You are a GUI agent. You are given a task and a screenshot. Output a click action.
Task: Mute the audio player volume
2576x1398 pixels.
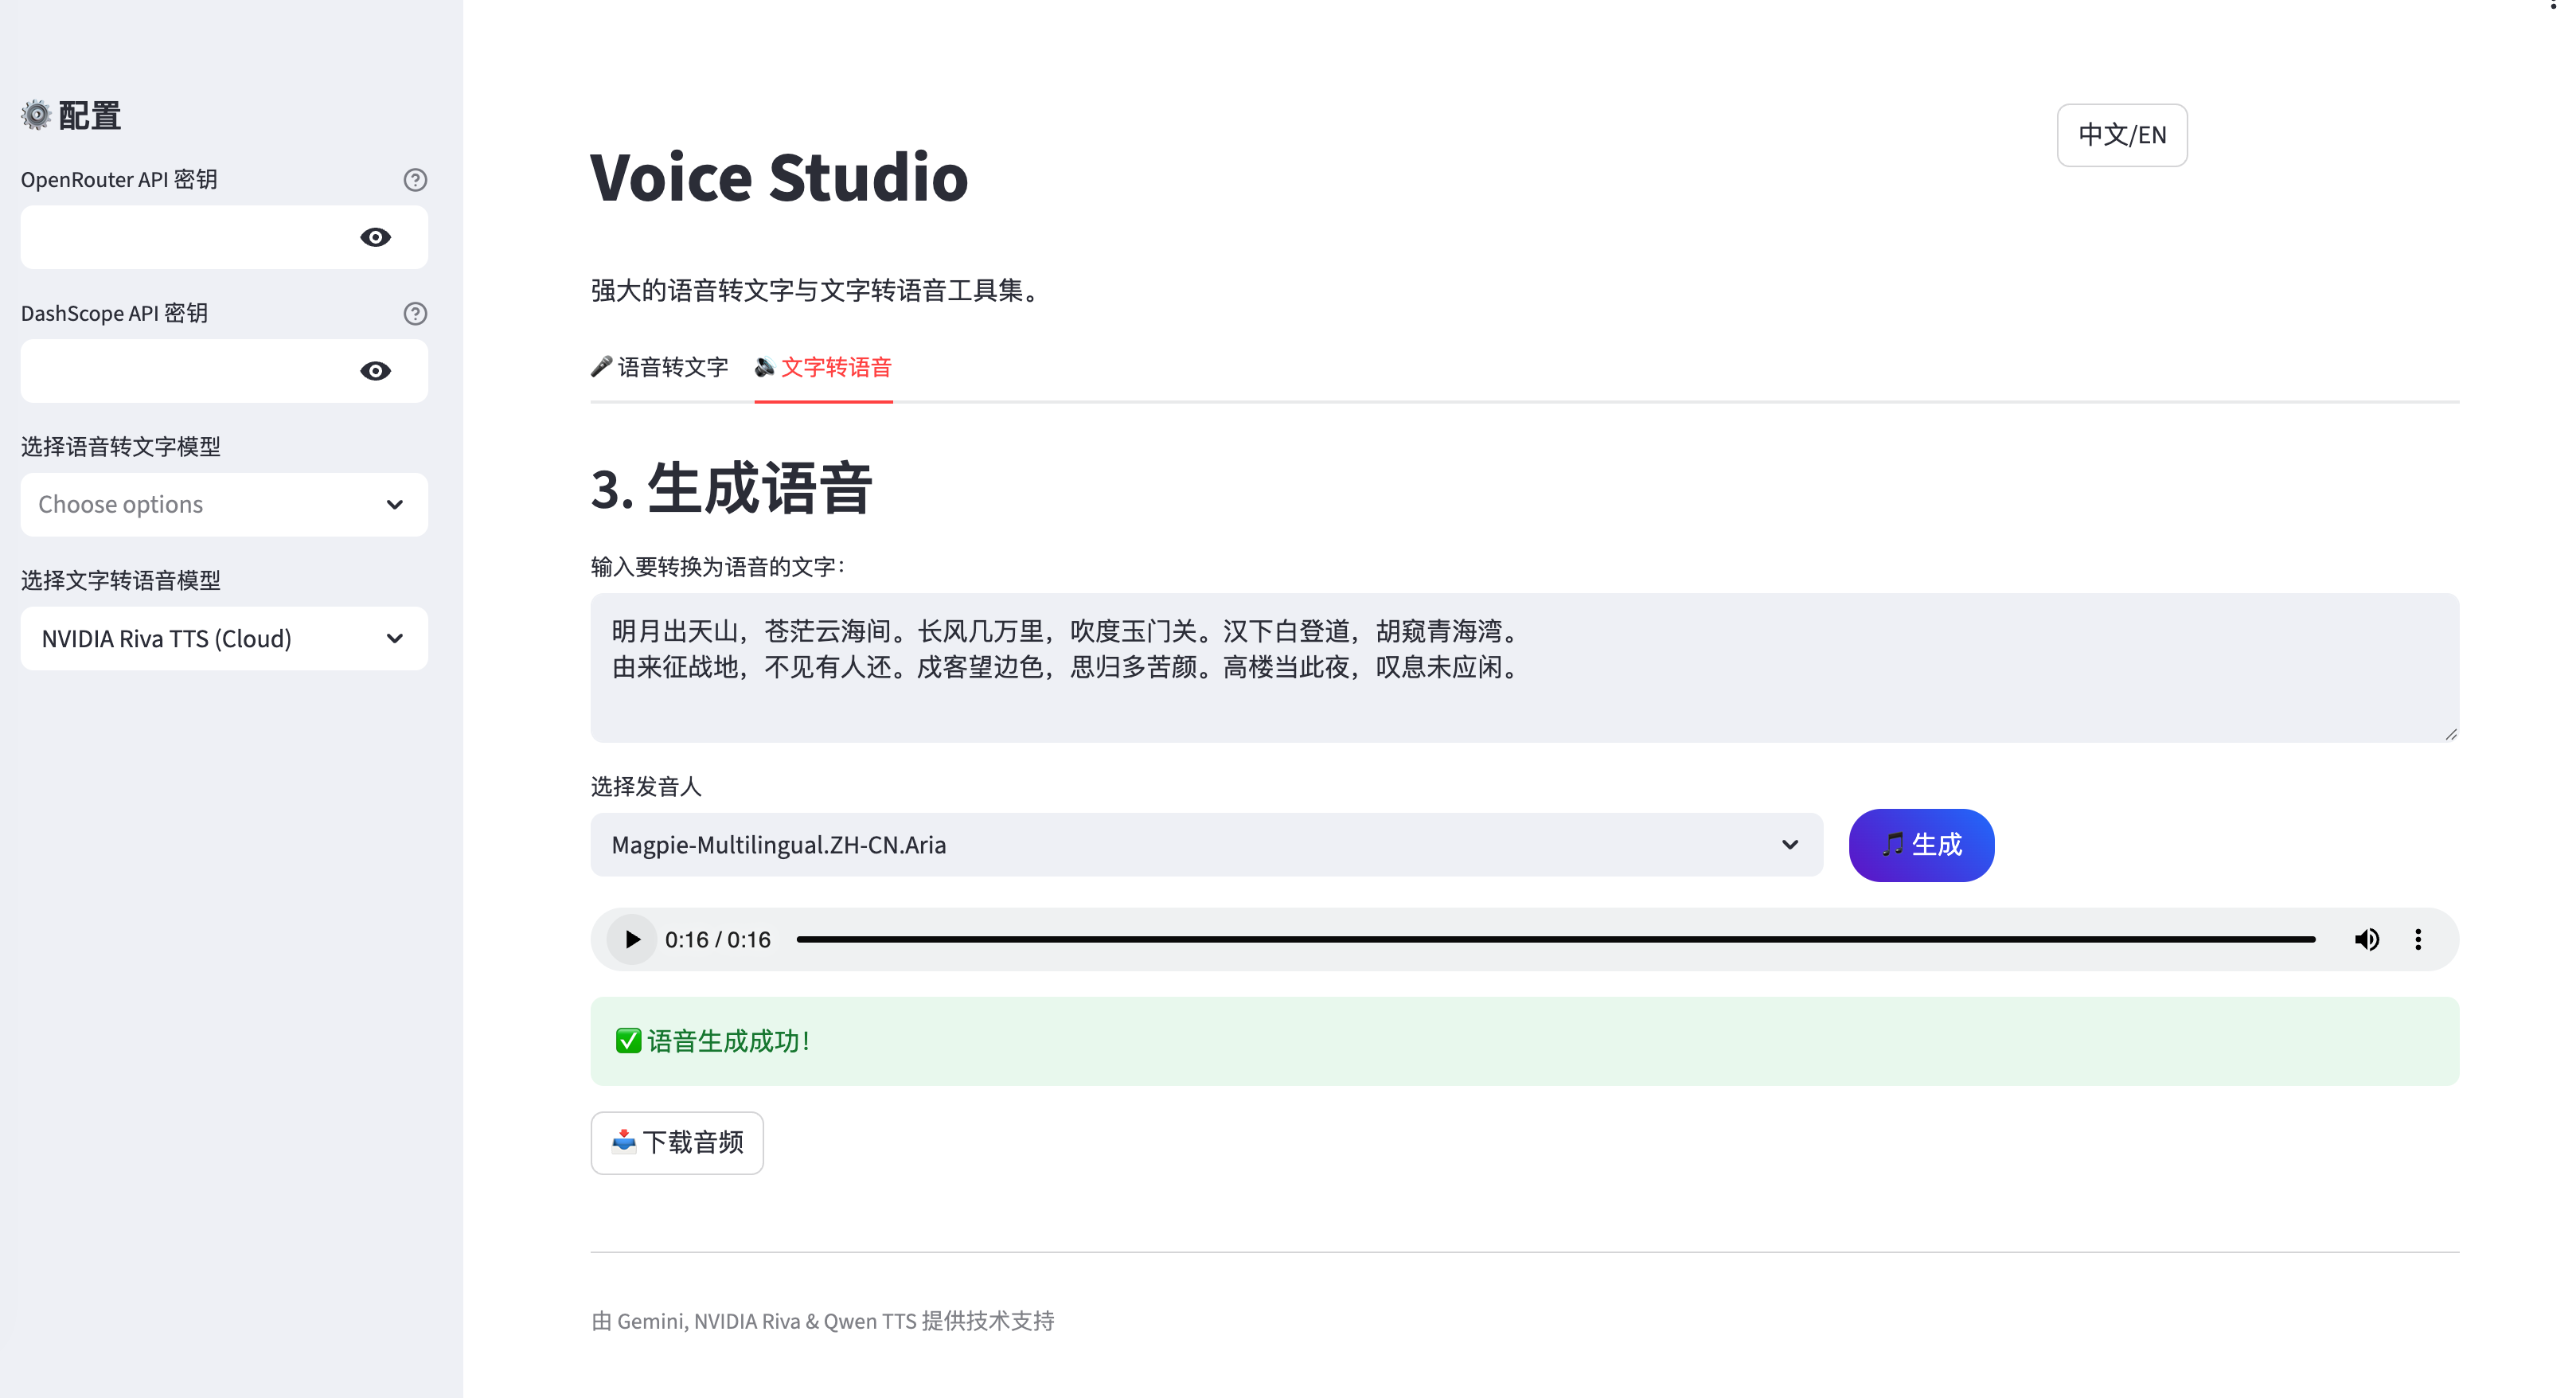(x=2366, y=939)
